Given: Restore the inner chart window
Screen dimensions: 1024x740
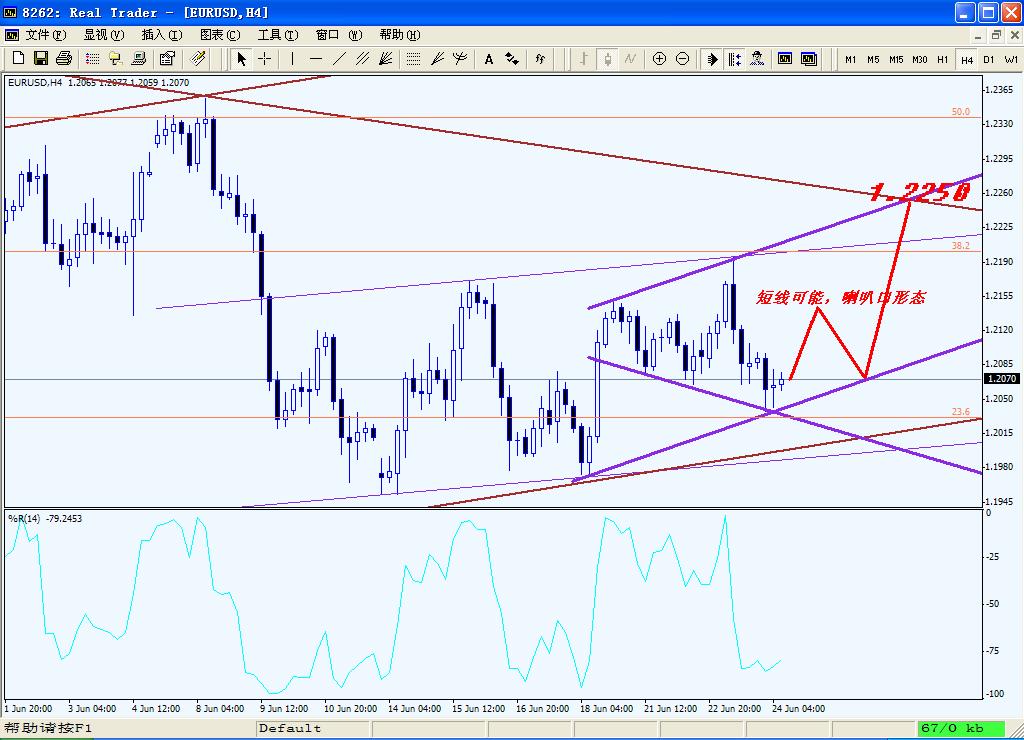Looking at the screenshot, I should 996,35.
